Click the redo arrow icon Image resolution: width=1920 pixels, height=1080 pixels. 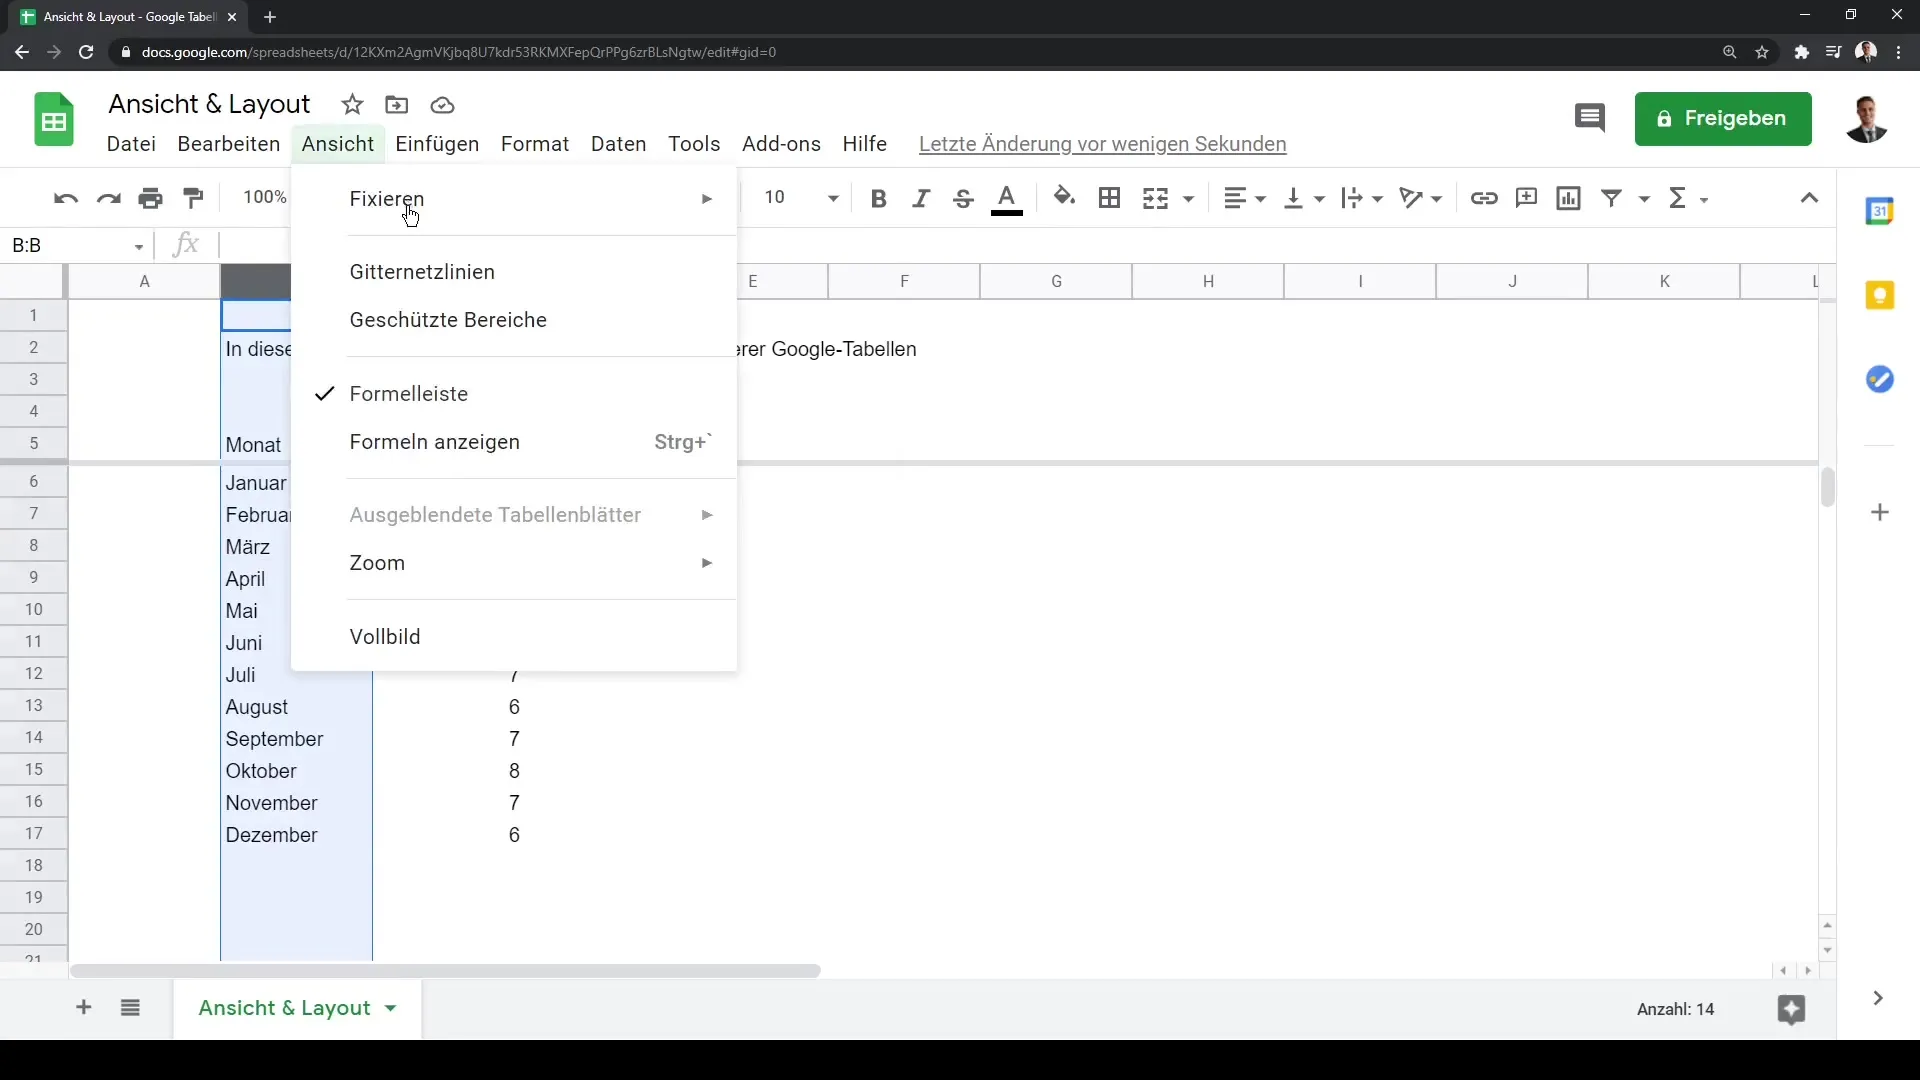pos(108,198)
